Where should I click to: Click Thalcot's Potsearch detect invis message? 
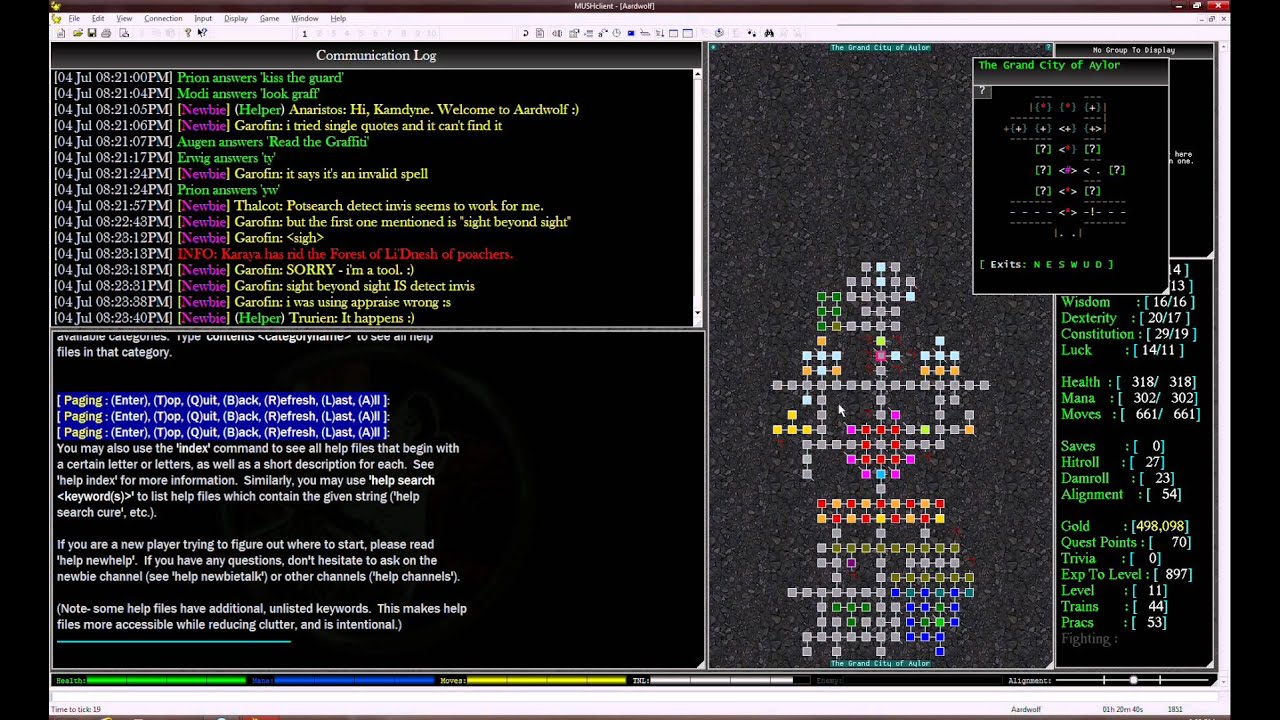pos(299,206)
